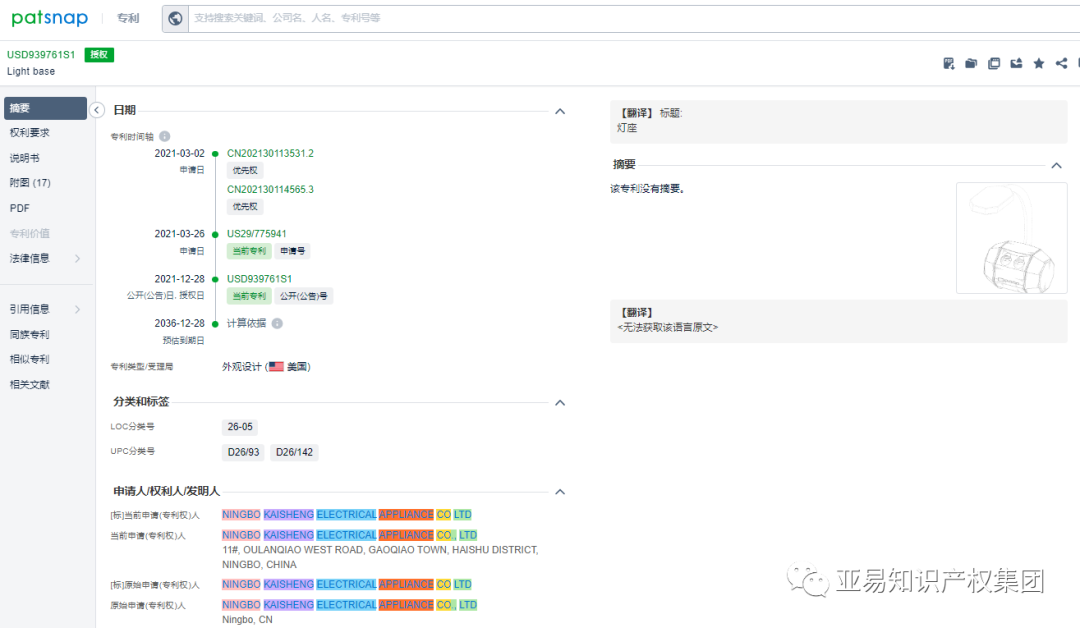Expand 引用信息 submenu arrow
Screen dimensions: 1080x628
[x=77, y=309]
